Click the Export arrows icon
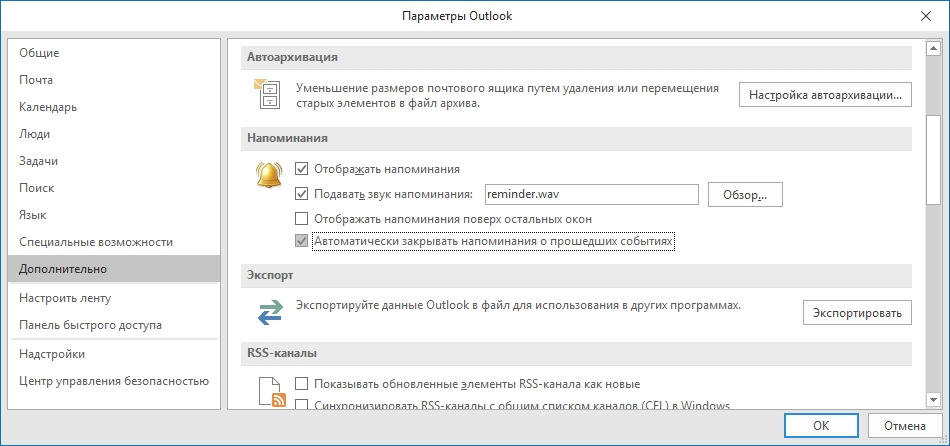 270,312
